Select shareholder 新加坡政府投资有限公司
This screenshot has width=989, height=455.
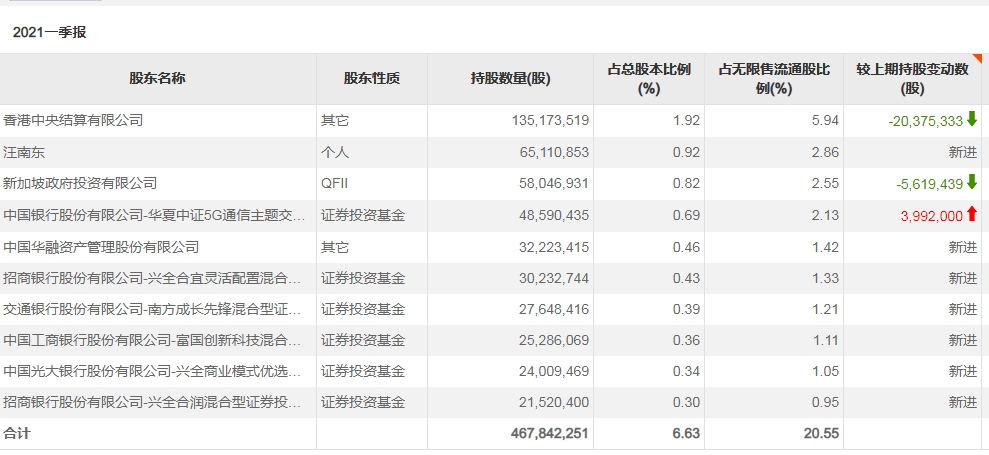(80, 184)
